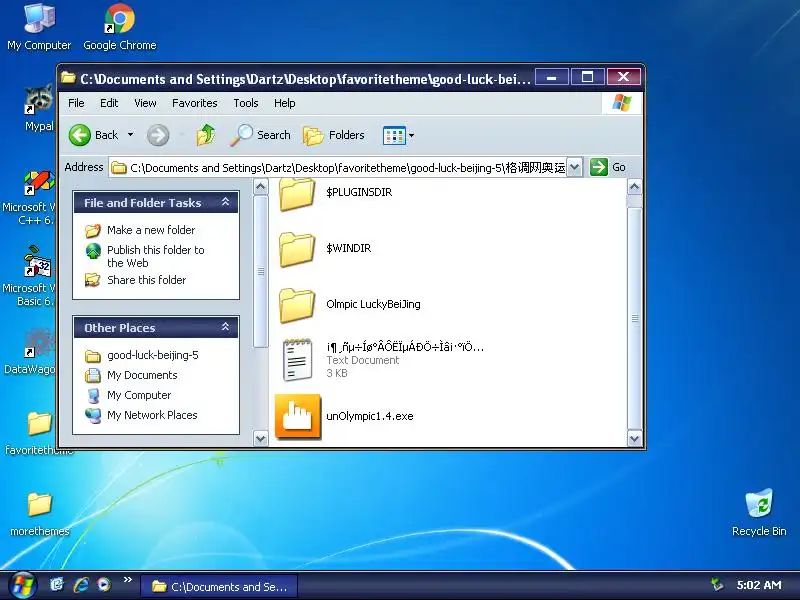Select the Olmpic LuckyBeiJing folder icon

(x=296, y=305)
